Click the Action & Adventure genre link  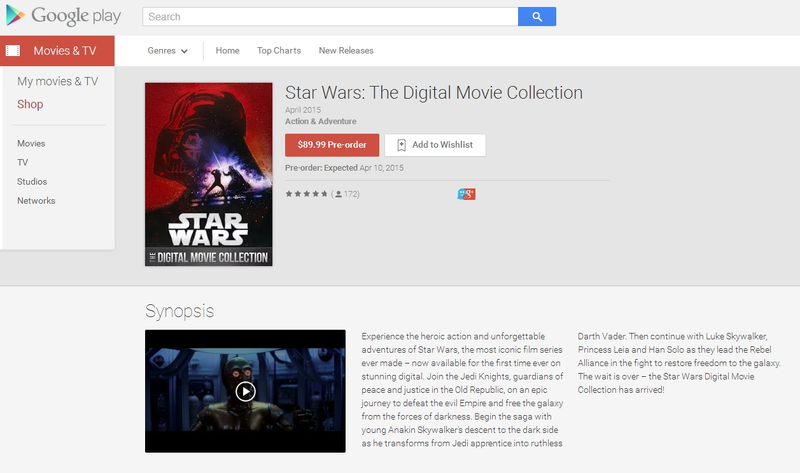pyautogui.click(x=320, y=121)
